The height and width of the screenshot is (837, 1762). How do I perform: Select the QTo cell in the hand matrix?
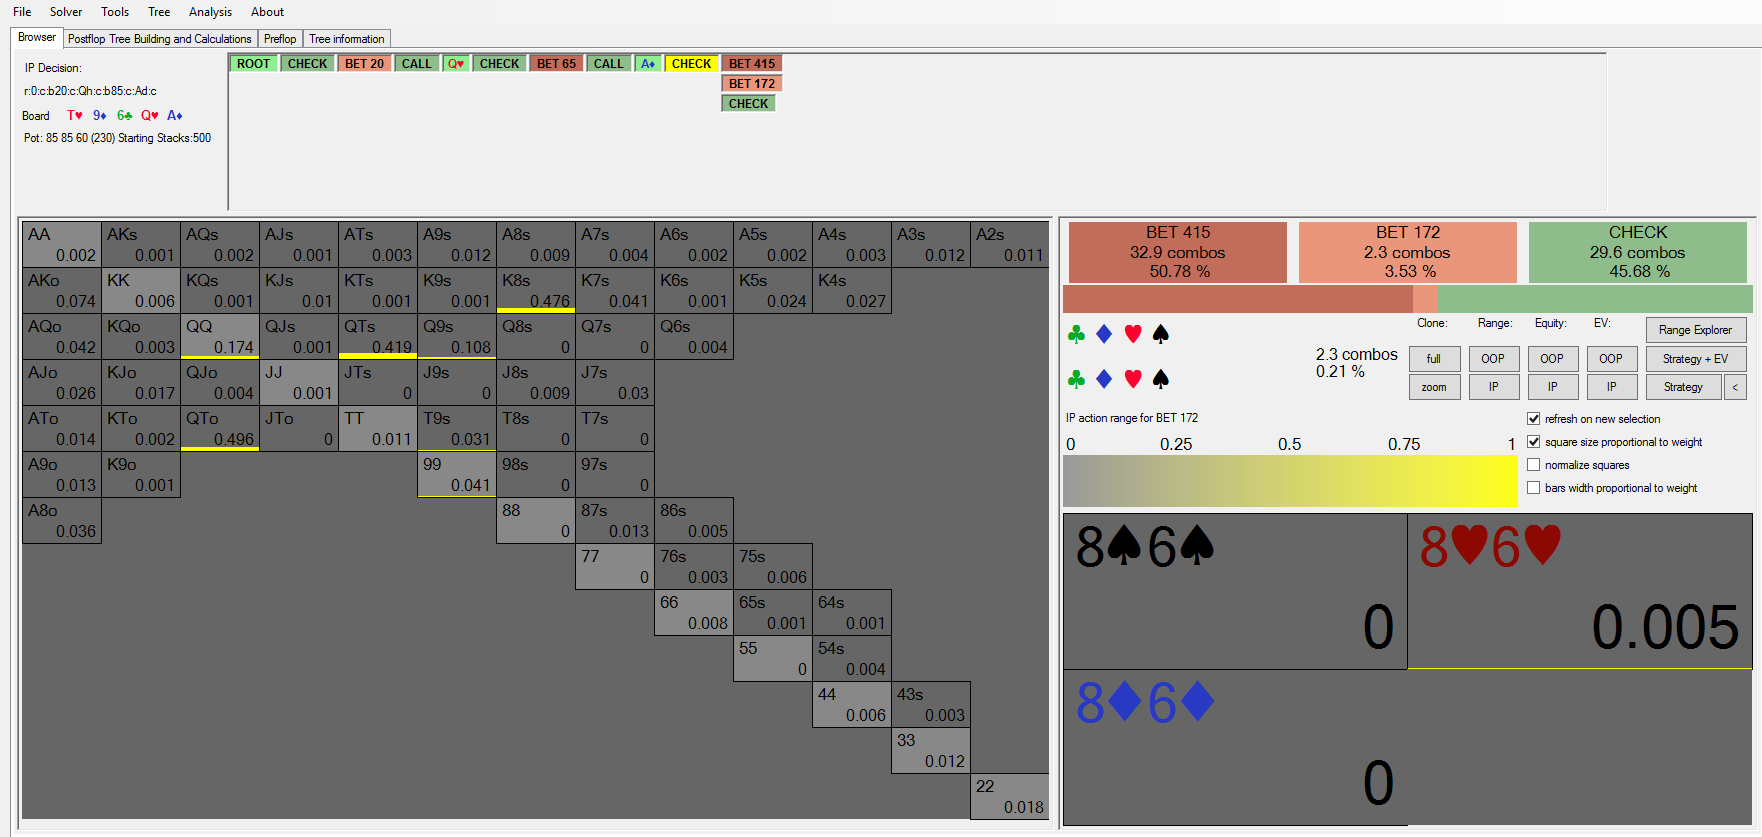click(x=220, y=429)
